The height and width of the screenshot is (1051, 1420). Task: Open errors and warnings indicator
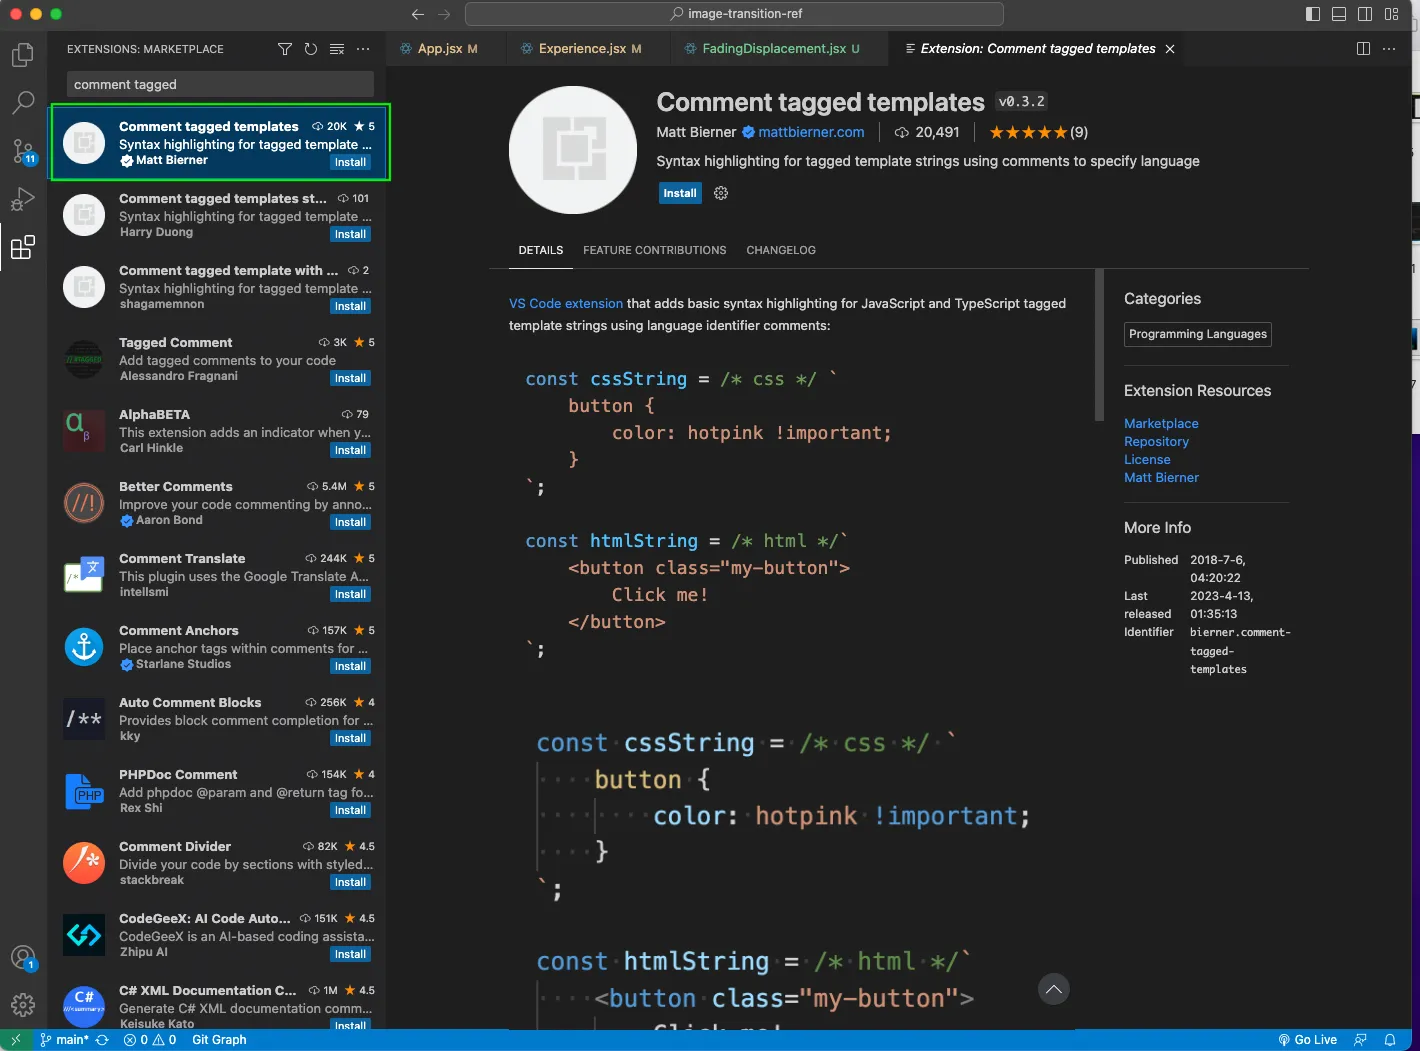point(150,1040)
